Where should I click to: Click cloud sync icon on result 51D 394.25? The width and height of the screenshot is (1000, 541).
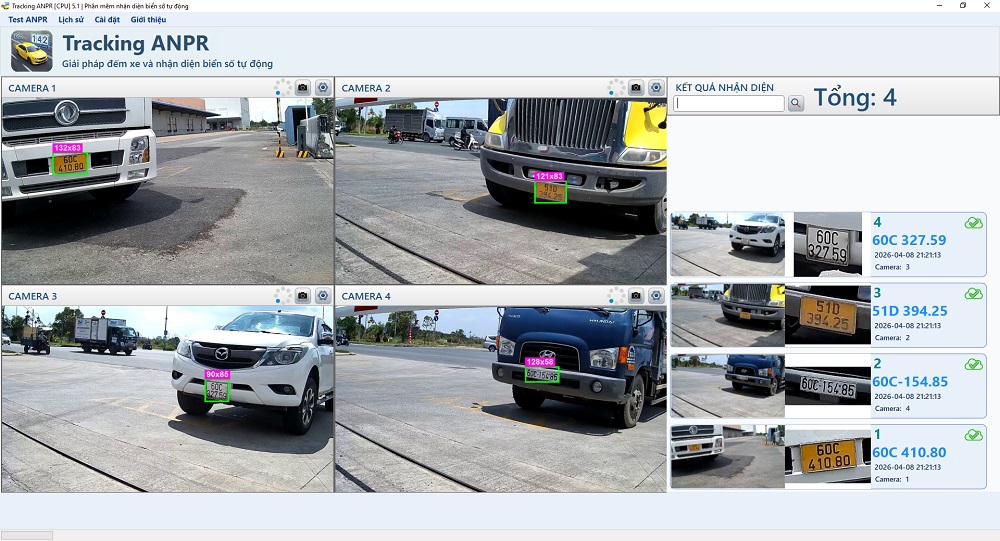[973, 293]
